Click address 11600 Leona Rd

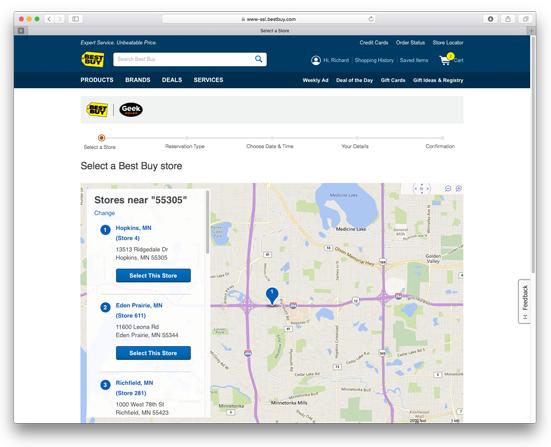137,327
